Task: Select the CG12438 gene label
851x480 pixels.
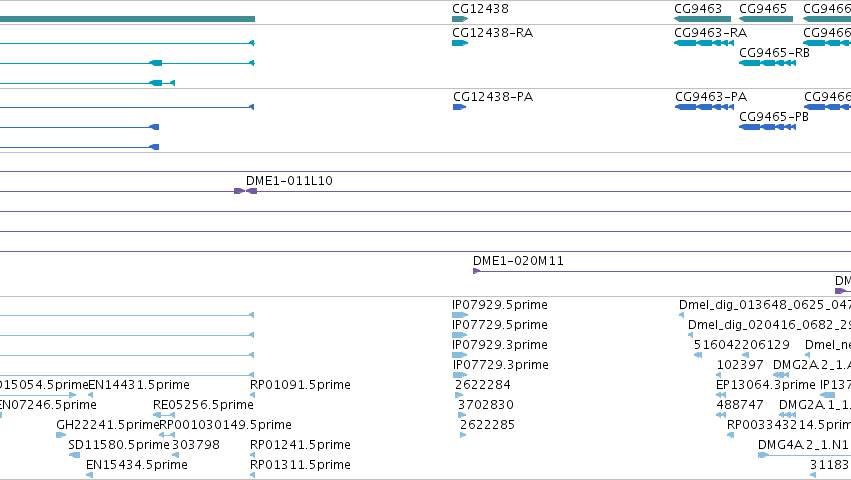Action: 480,9
